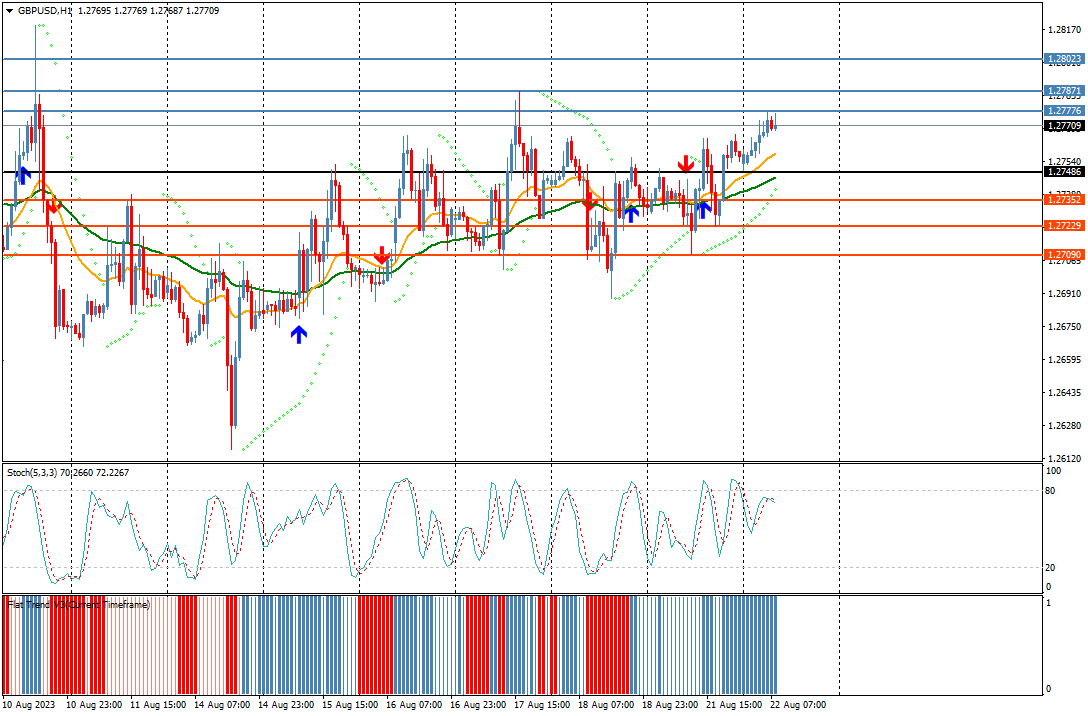Click the 16 Aug 07:00 time axis label
The width and height of the screenshot is (1088, 716).
pos(414,705)
